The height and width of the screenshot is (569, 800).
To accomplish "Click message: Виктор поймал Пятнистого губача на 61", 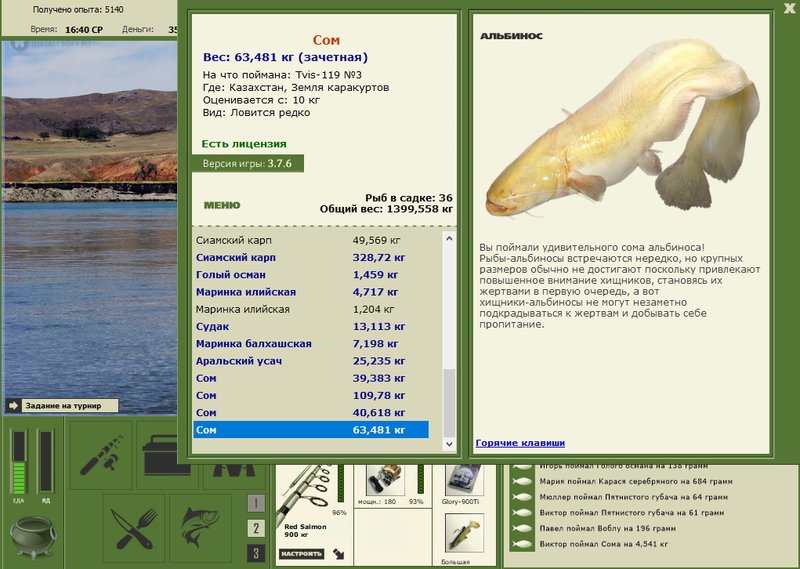I will click(x=632, y=513).
